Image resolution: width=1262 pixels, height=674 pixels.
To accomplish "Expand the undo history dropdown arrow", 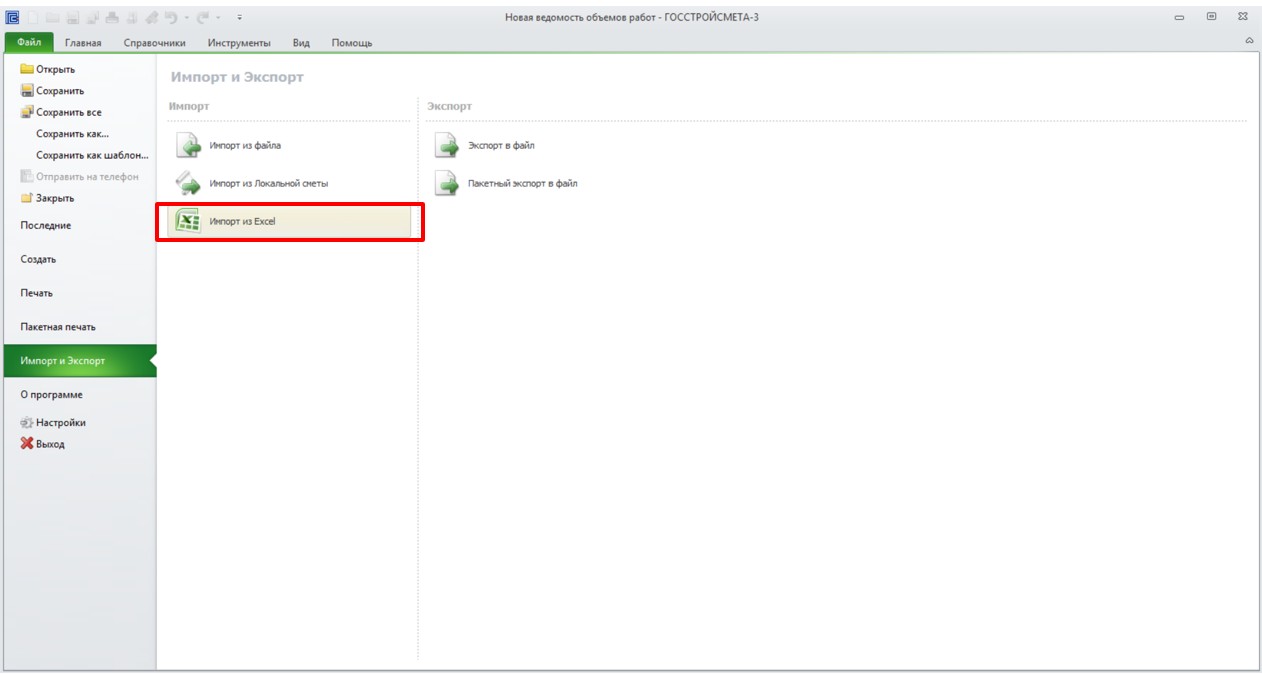I will pos(186,17).
